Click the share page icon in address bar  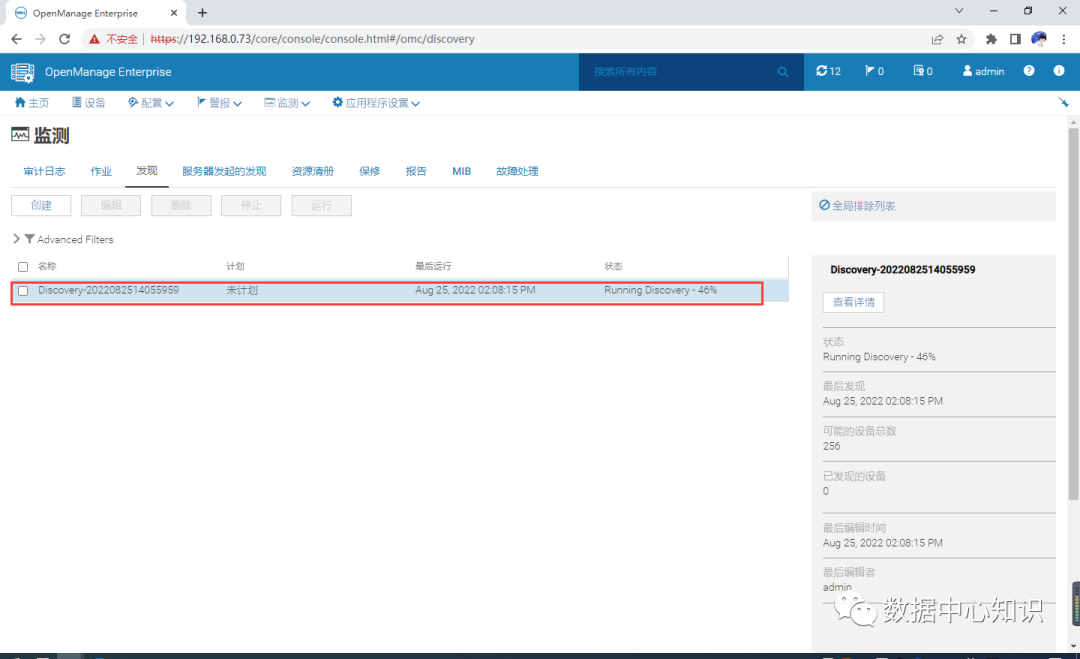point(937,39)
